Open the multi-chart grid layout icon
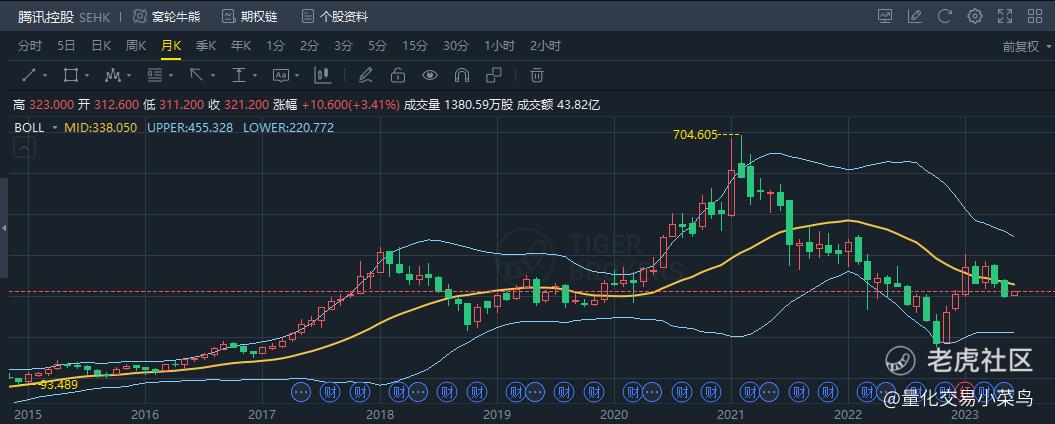 coord(1034,16)
